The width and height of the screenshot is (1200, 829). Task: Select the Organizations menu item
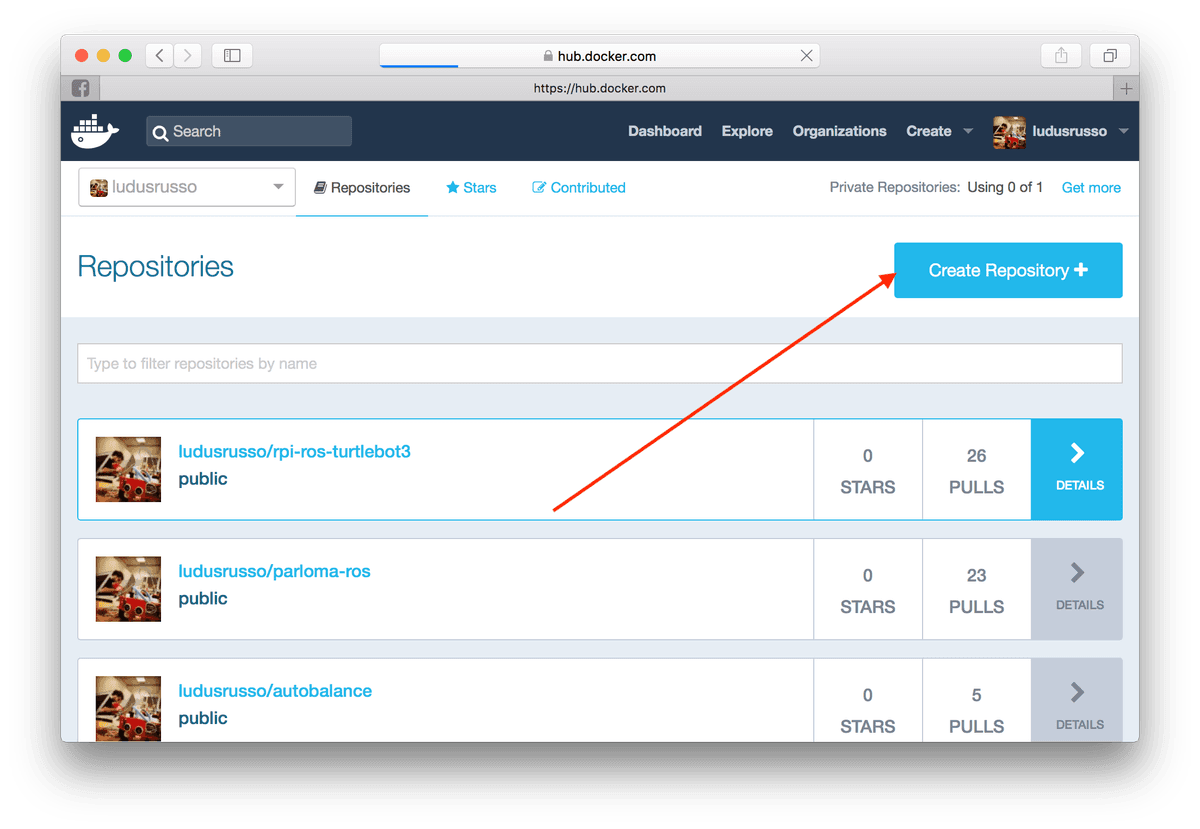pyautogui.click(x=839, y=131)
